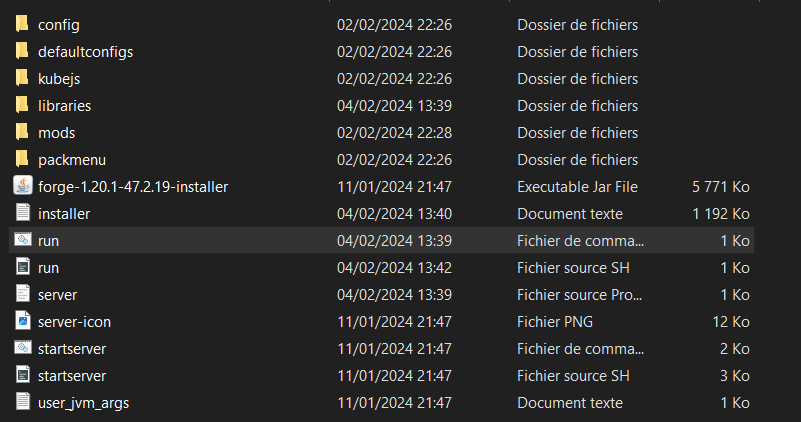This screenshot has width=801, height=422.
Task: Click the config folder icon
Action: [22, 24]
